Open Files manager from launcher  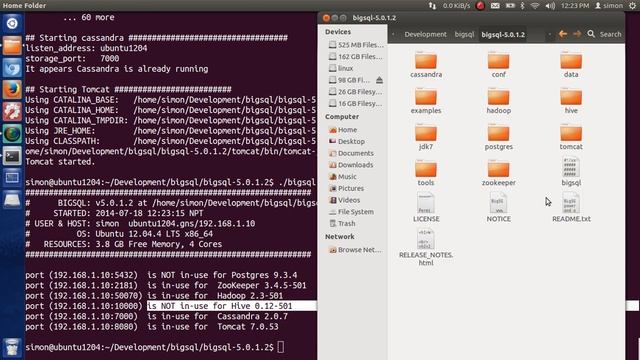pyautogui.click(x=12, y=45)
